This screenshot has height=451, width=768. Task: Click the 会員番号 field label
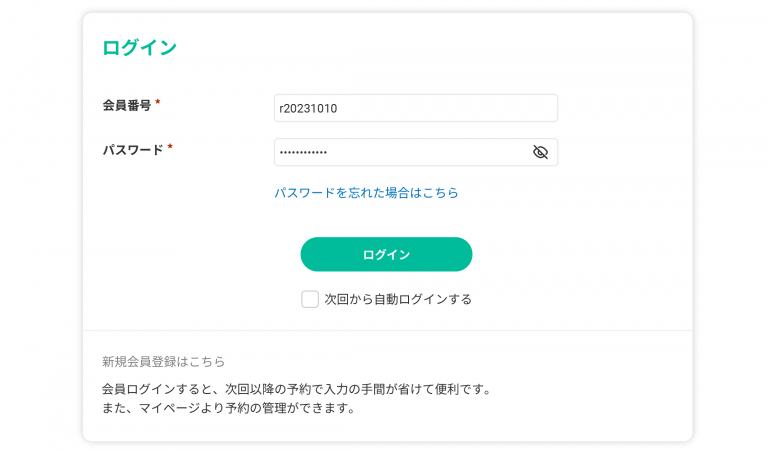click(126, 105)
